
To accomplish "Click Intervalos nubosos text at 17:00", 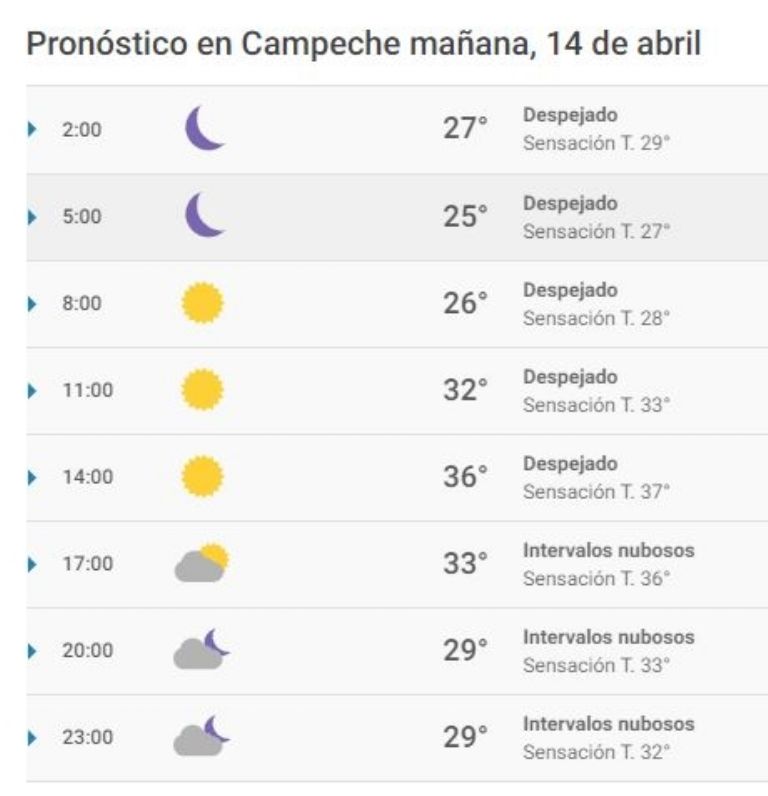I will click(x=609, y=550).
